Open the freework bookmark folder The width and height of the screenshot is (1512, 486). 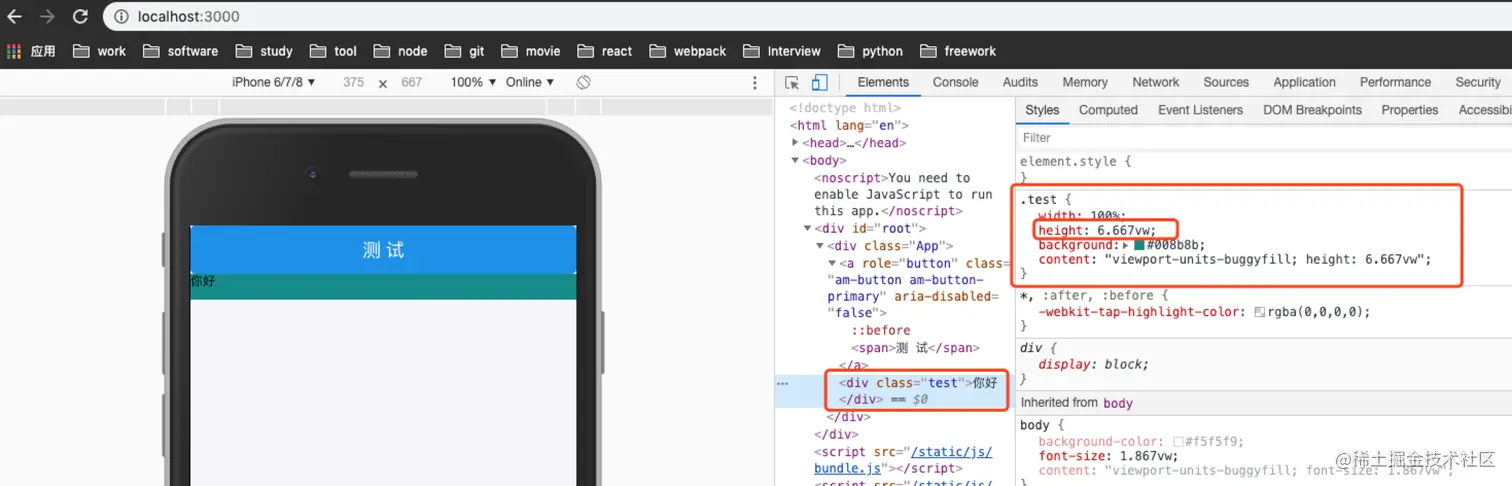(x=957, y=51)
